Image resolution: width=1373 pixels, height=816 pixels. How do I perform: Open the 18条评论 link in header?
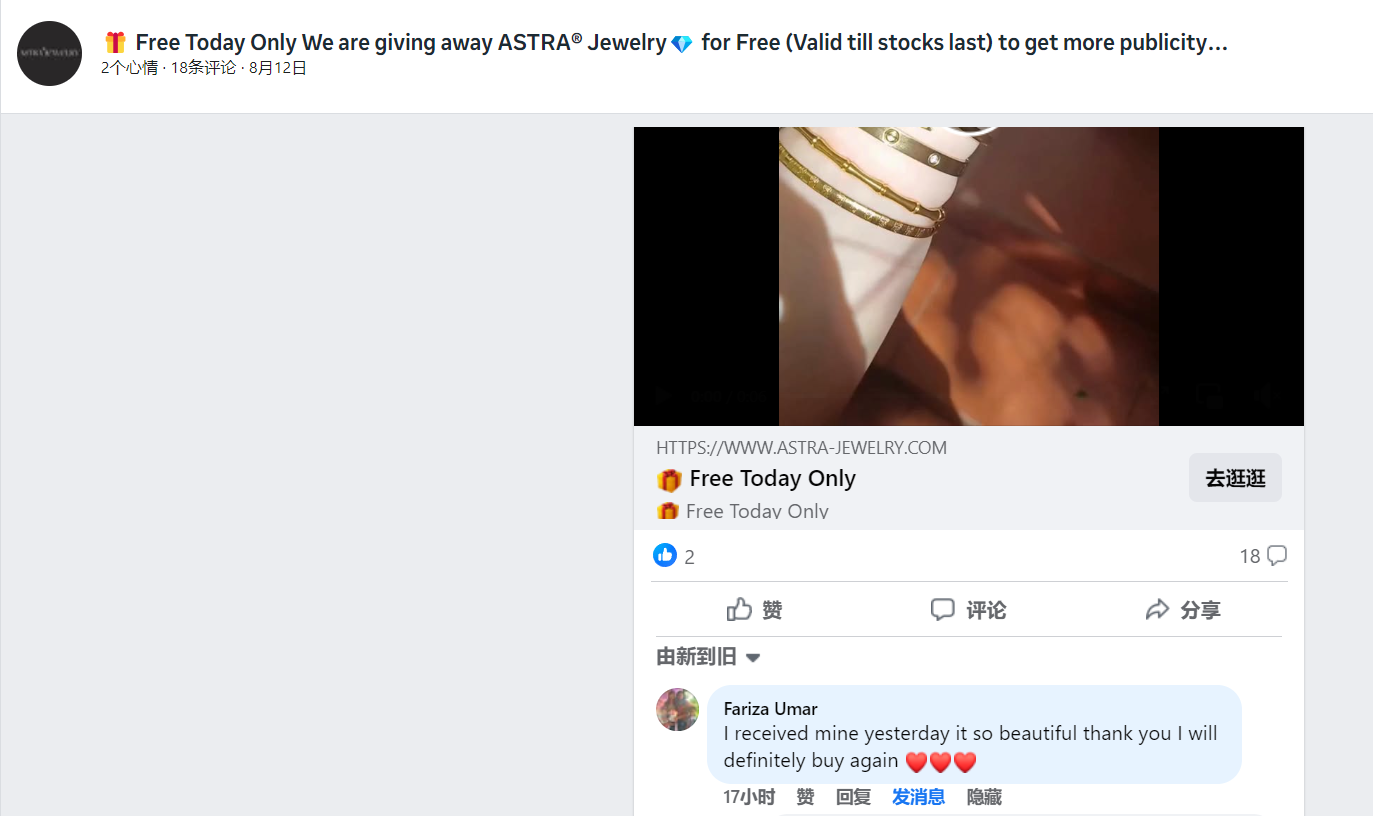204,68
